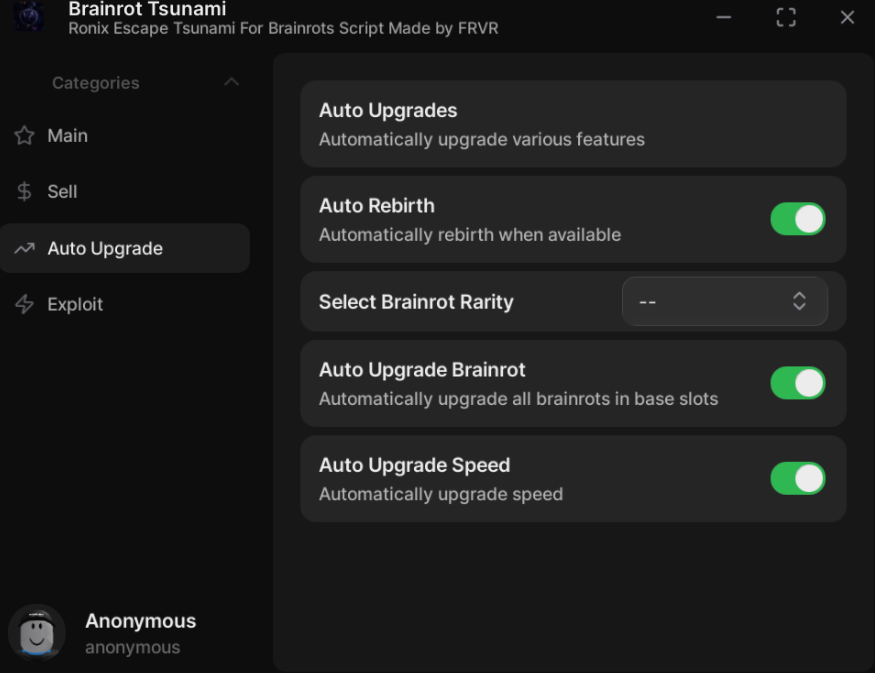Switch off Auto Upgrade Speed
875x673 pixels.
coord(797,479)
